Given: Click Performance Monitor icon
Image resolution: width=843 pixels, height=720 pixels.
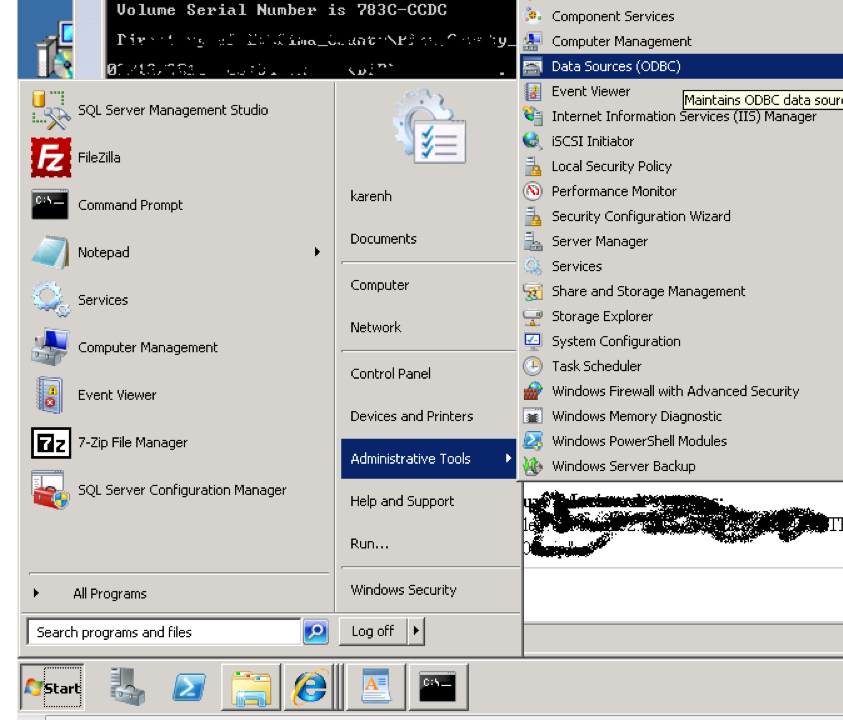Looking at the screenshot, I should (x=533, y=191).
